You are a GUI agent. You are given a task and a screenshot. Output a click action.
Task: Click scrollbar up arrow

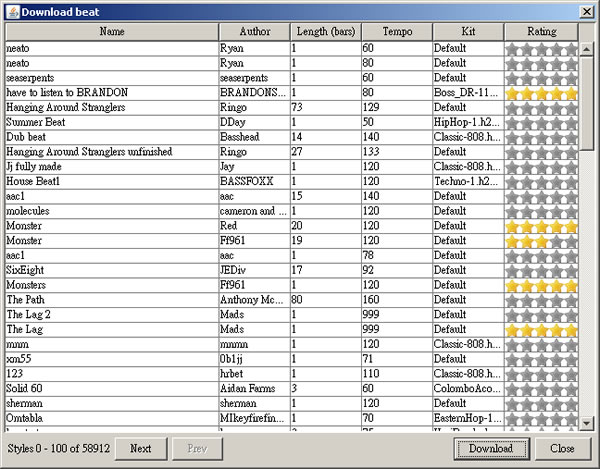(x=587, y=49)
